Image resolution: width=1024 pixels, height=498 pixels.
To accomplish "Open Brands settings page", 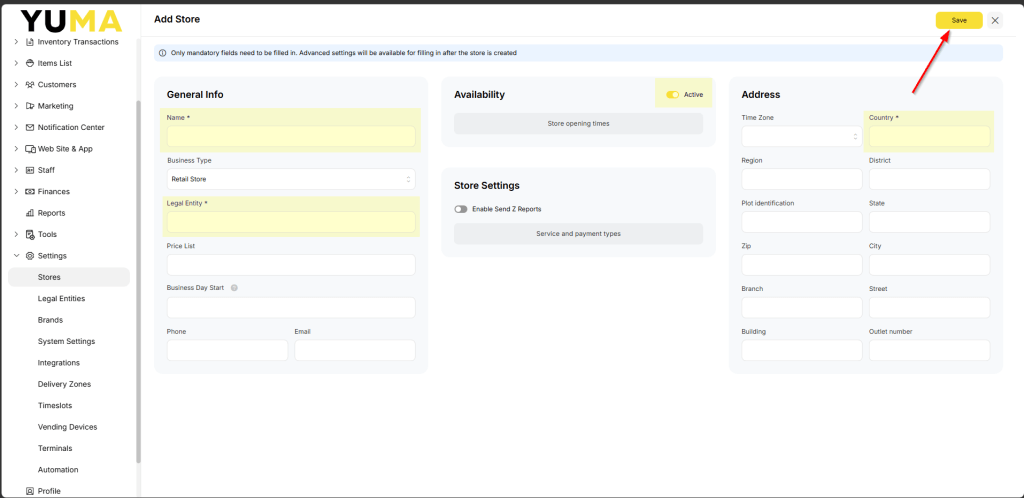I will 50,320.
